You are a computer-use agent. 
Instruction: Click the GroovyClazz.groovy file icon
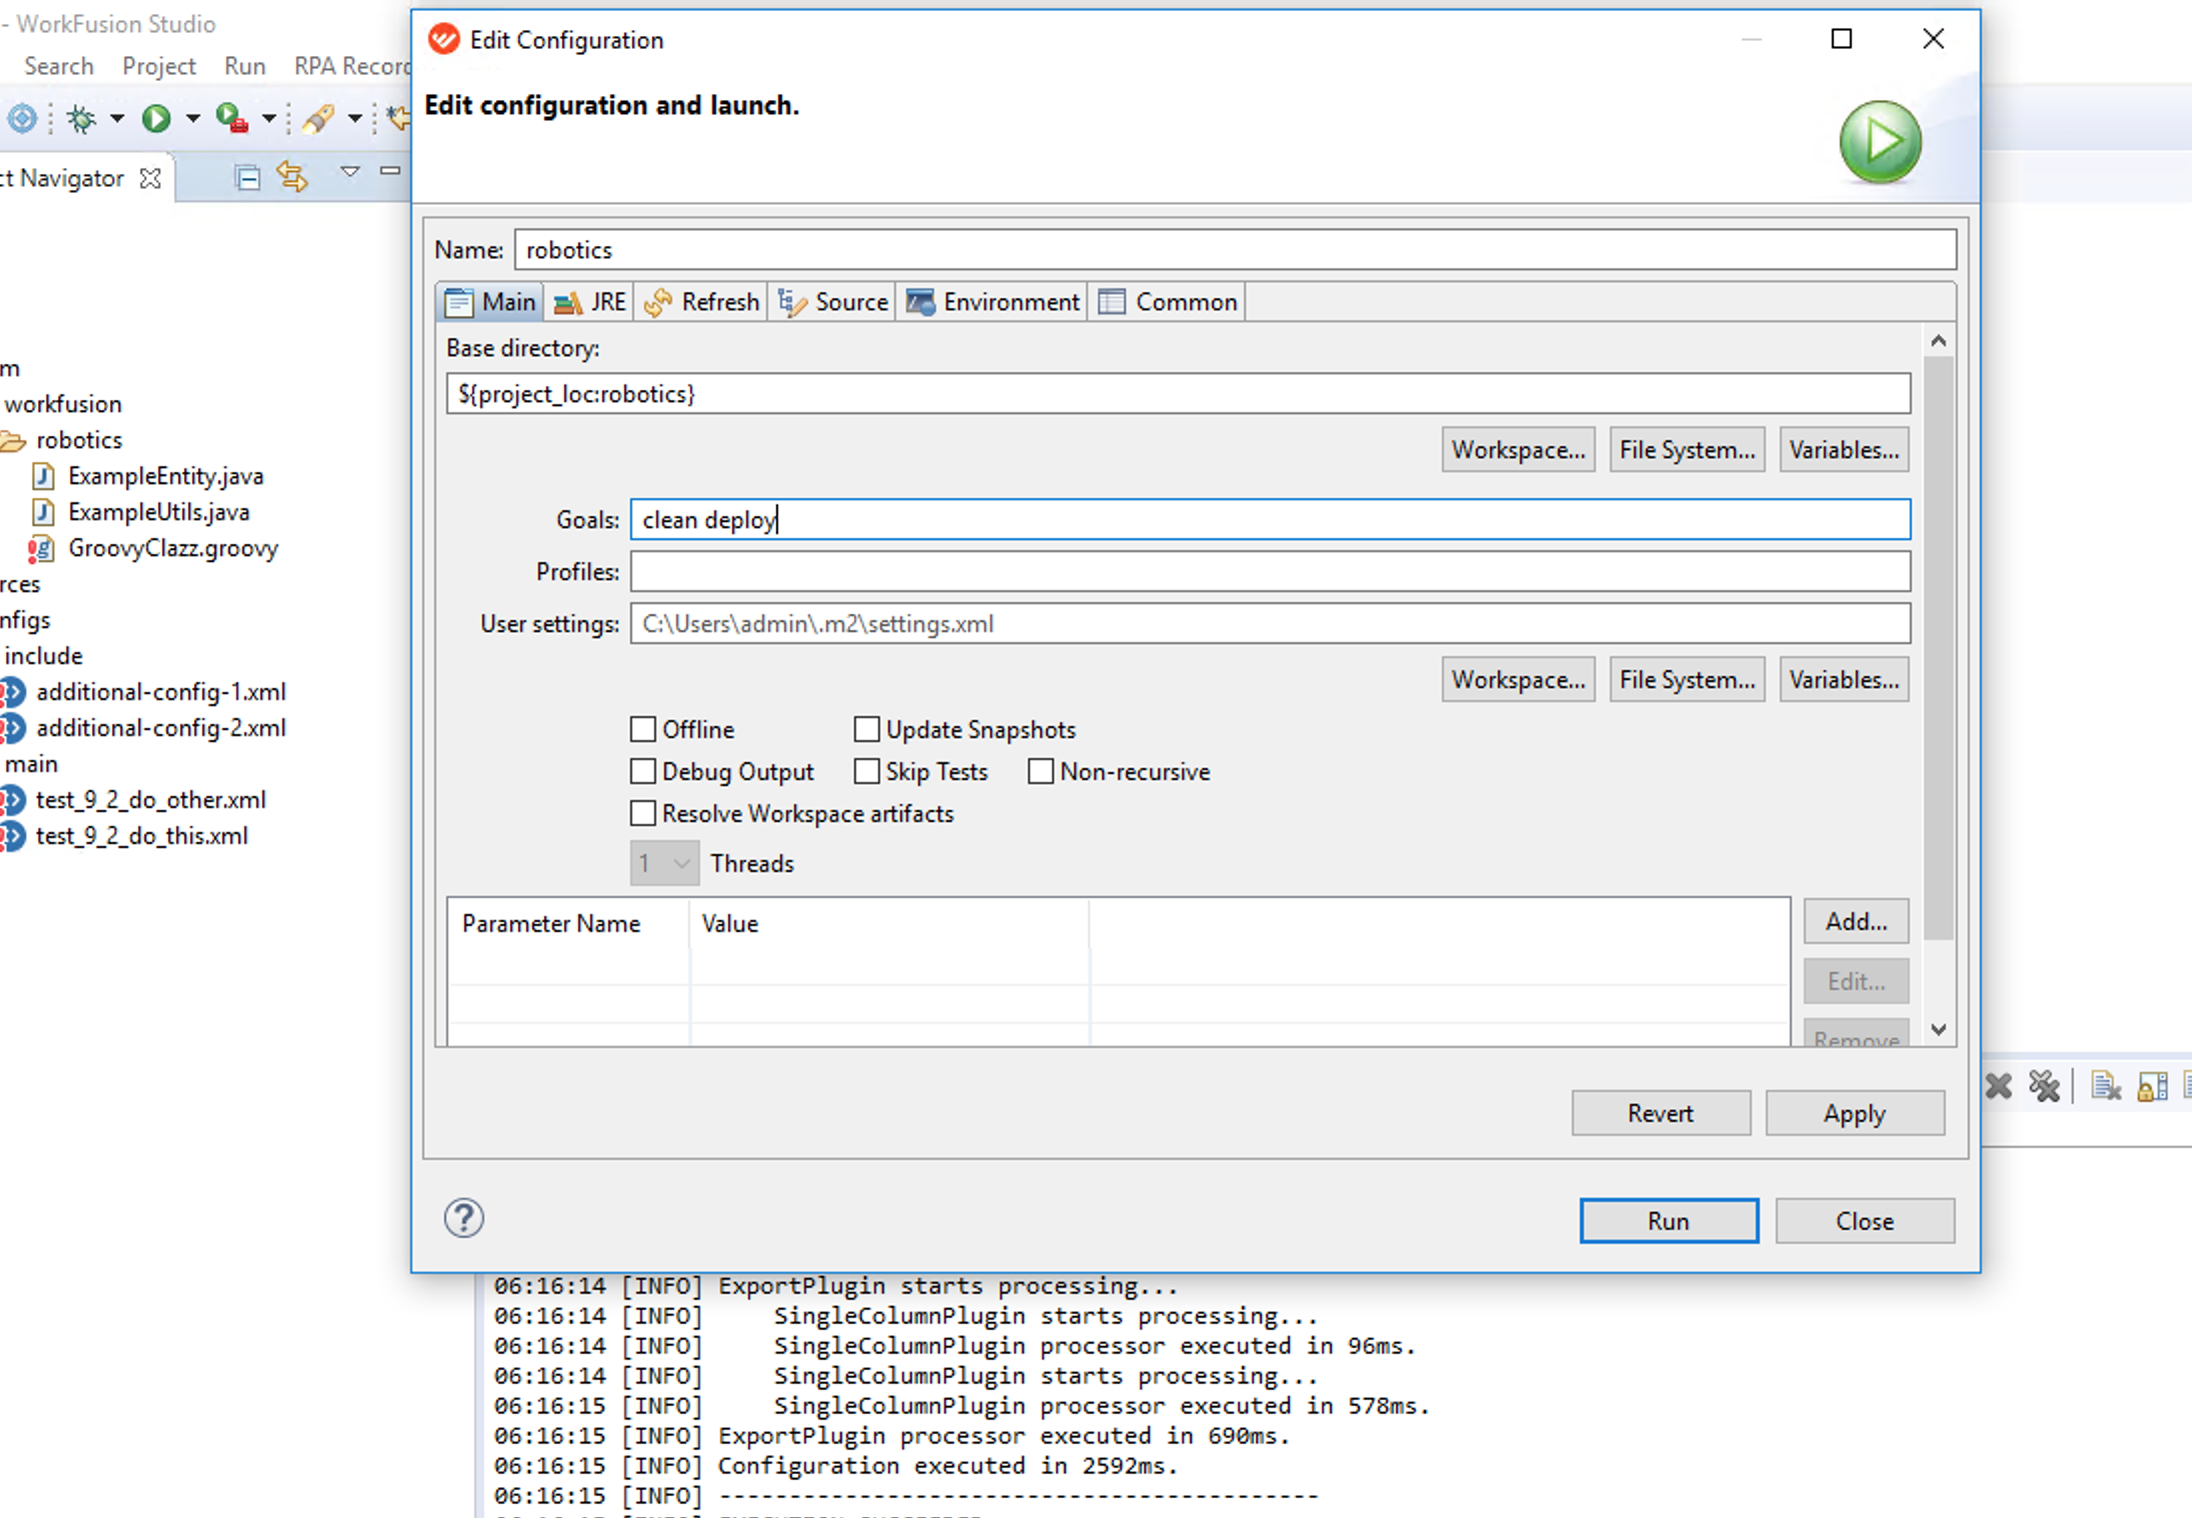pyautogui.click(x=41, y=548)
